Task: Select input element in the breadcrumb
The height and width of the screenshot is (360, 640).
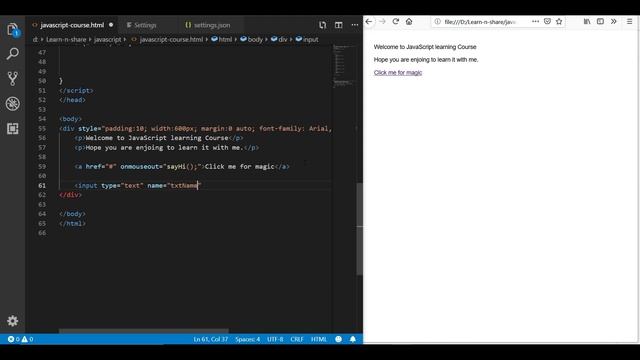Action: [310, 40]
